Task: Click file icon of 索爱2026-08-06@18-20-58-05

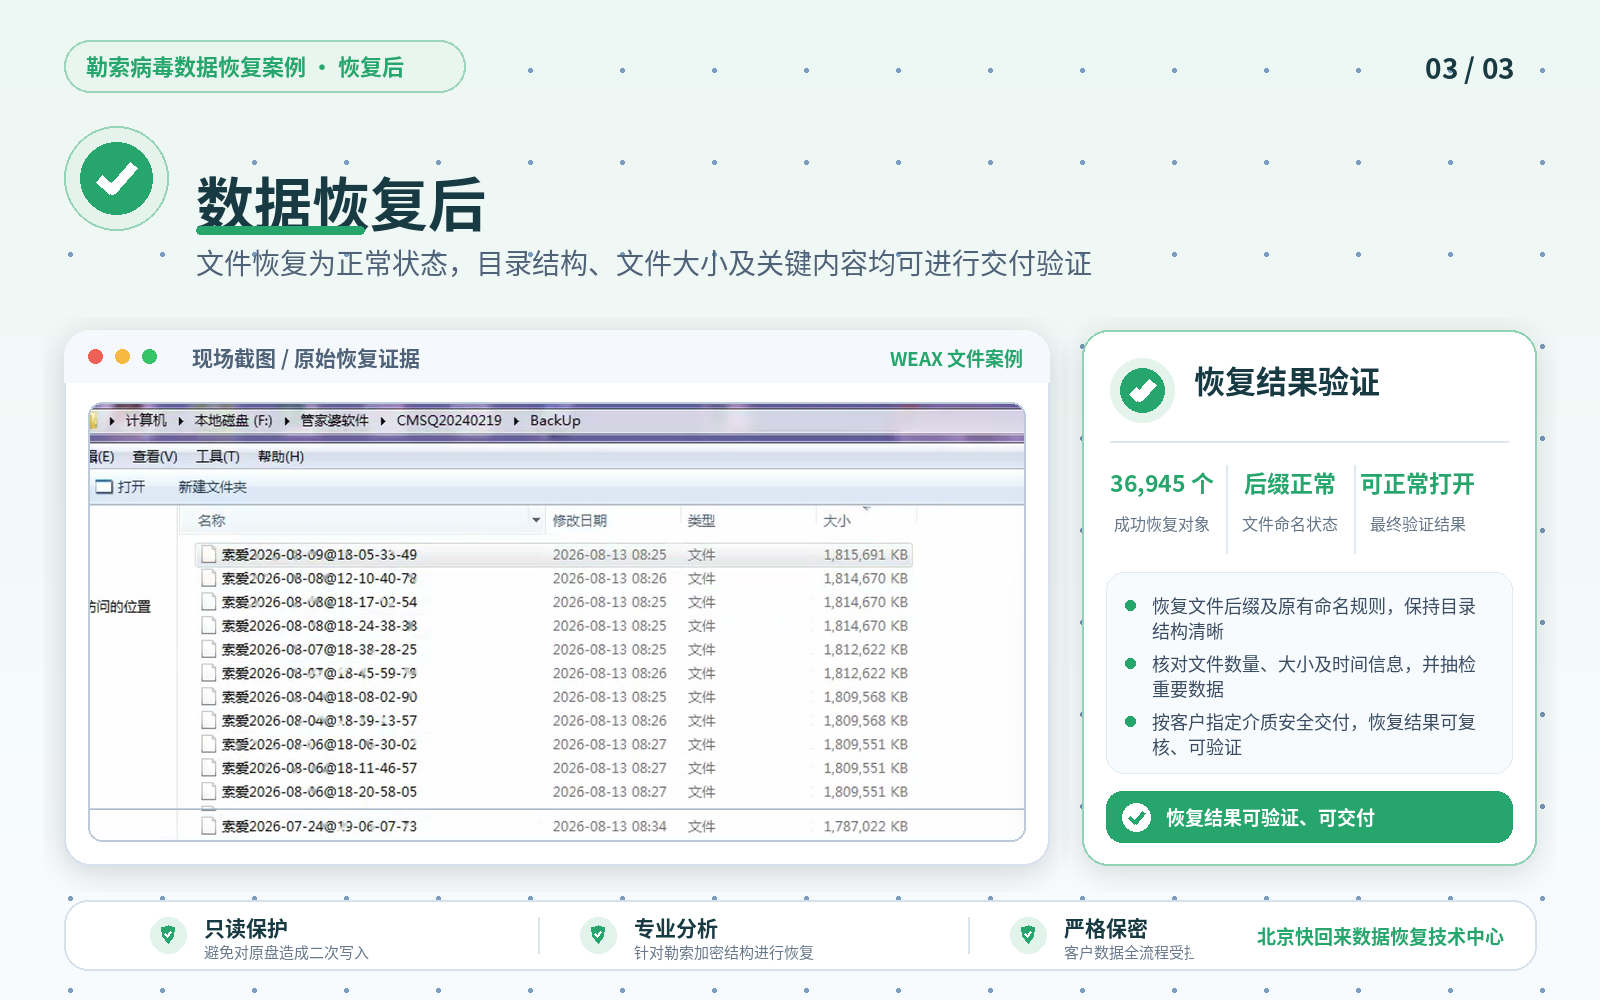Action: [209, 791]
